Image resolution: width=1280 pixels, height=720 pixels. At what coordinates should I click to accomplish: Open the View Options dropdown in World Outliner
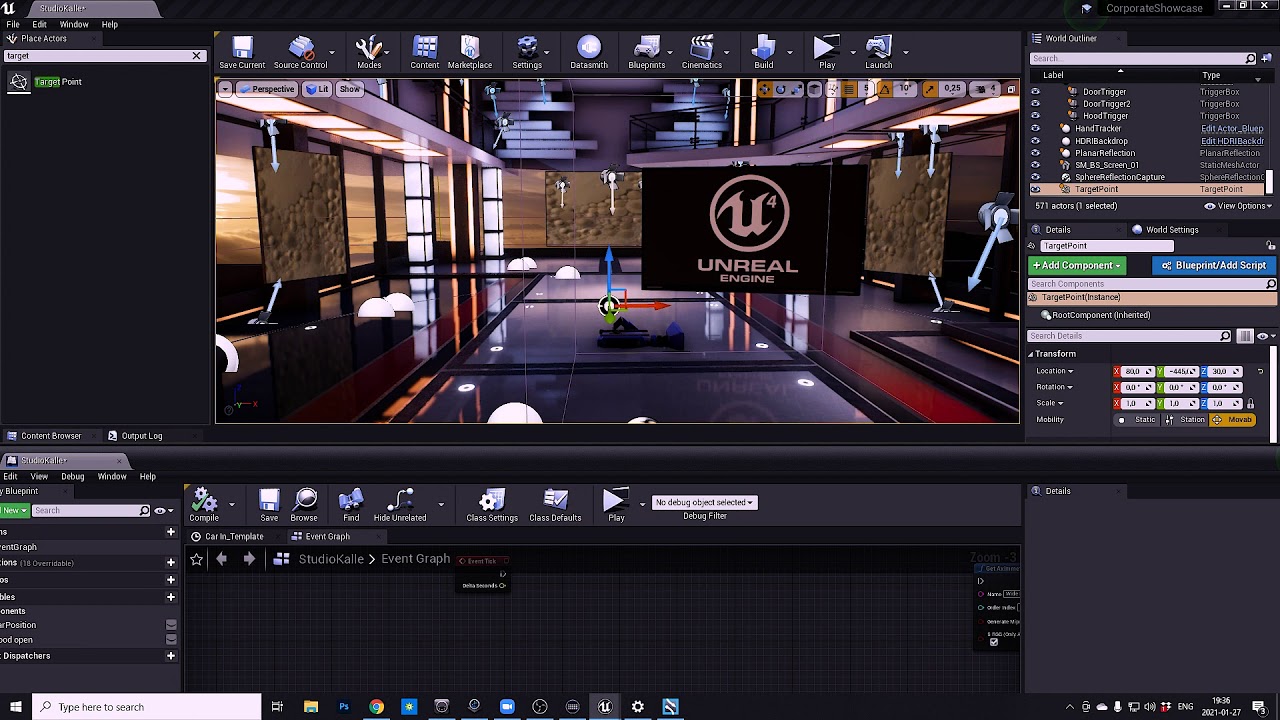(1238, 206)
